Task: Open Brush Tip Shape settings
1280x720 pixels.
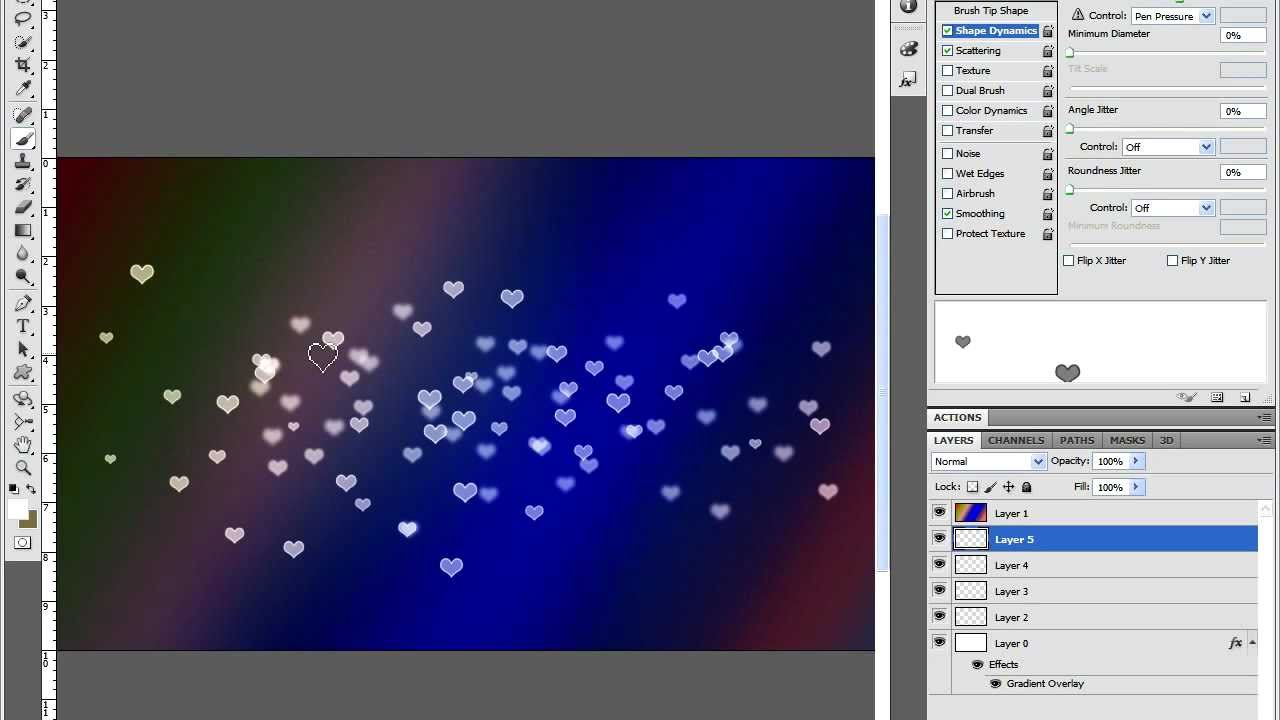Action: coord(990,11)
